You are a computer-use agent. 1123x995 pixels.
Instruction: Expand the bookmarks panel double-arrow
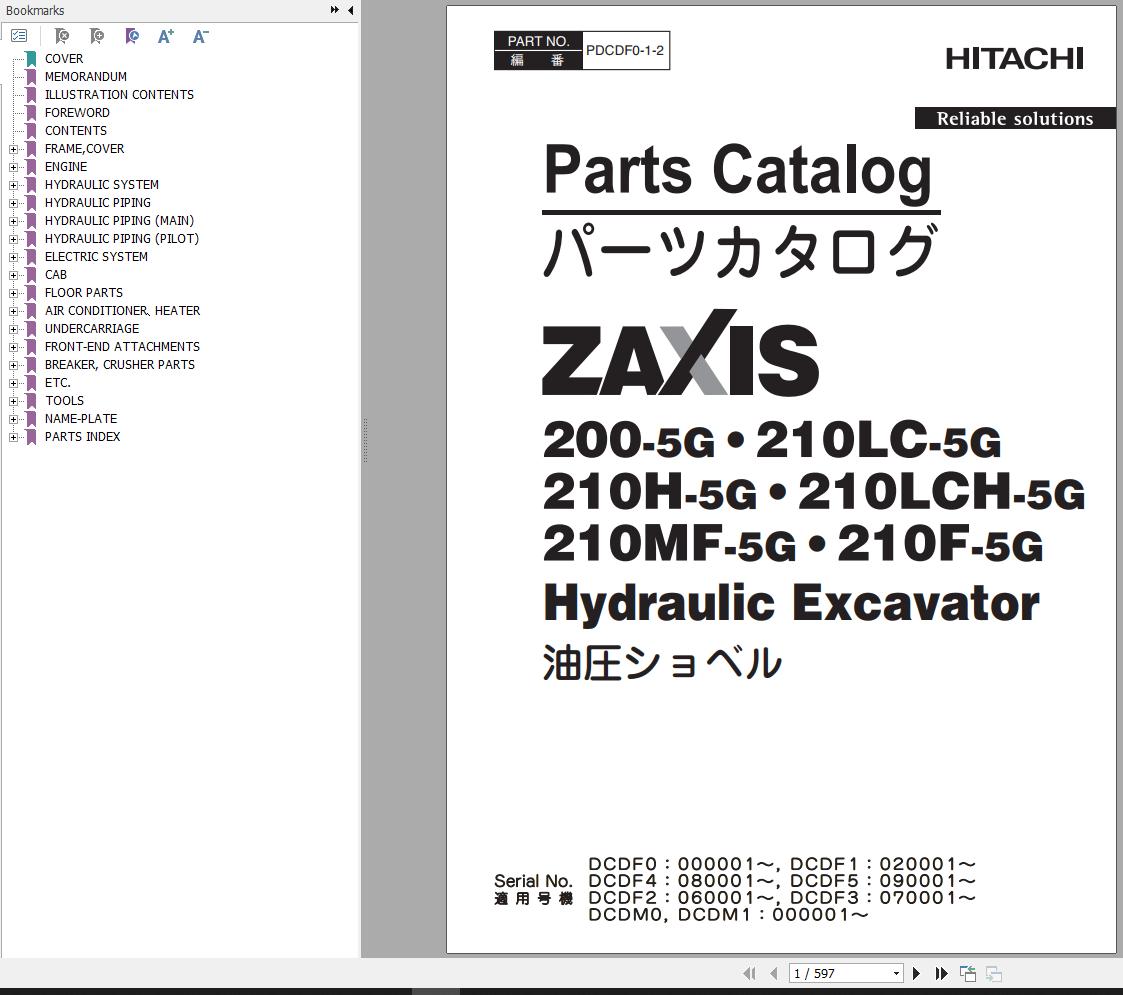coord(334,10)
